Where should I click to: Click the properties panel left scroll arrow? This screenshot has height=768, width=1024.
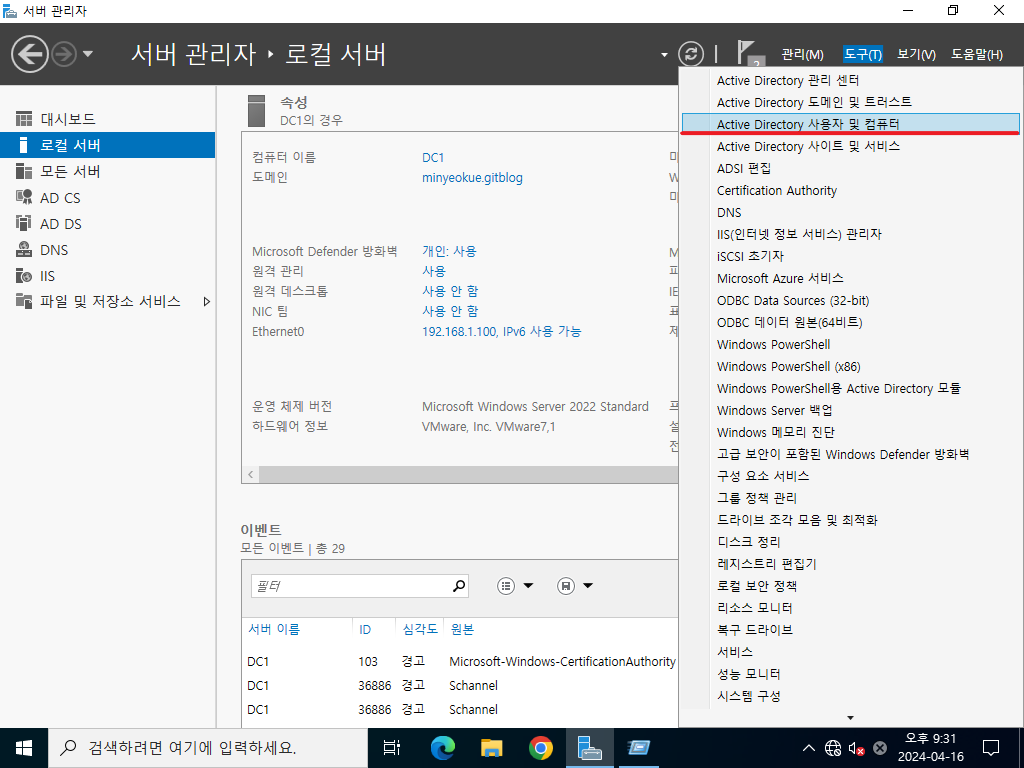[251, 475]
